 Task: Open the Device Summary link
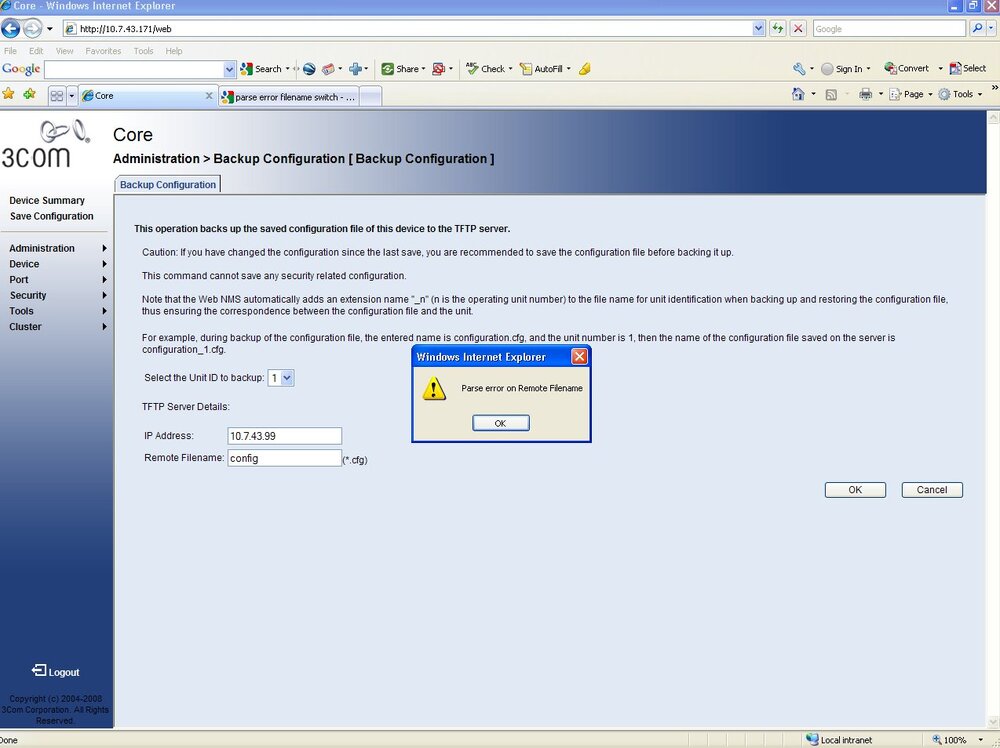(x=47, y=200)
